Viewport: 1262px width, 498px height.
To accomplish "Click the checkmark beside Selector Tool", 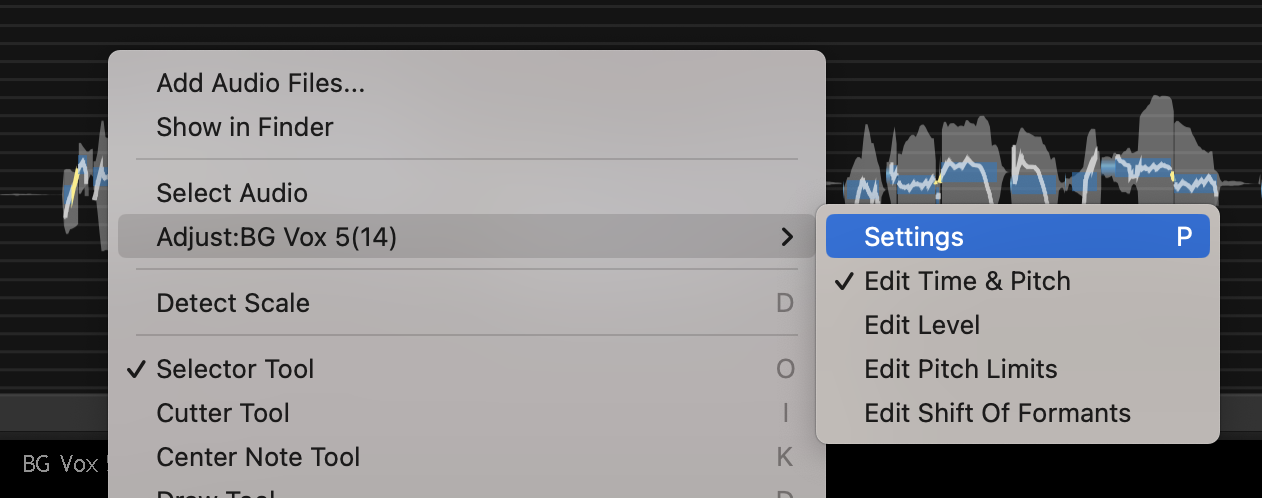I will point(135,369).
